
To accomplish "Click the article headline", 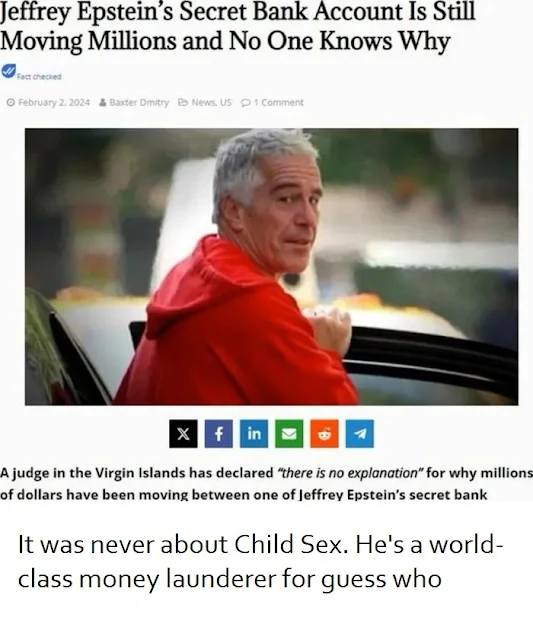I will (238, 26).
